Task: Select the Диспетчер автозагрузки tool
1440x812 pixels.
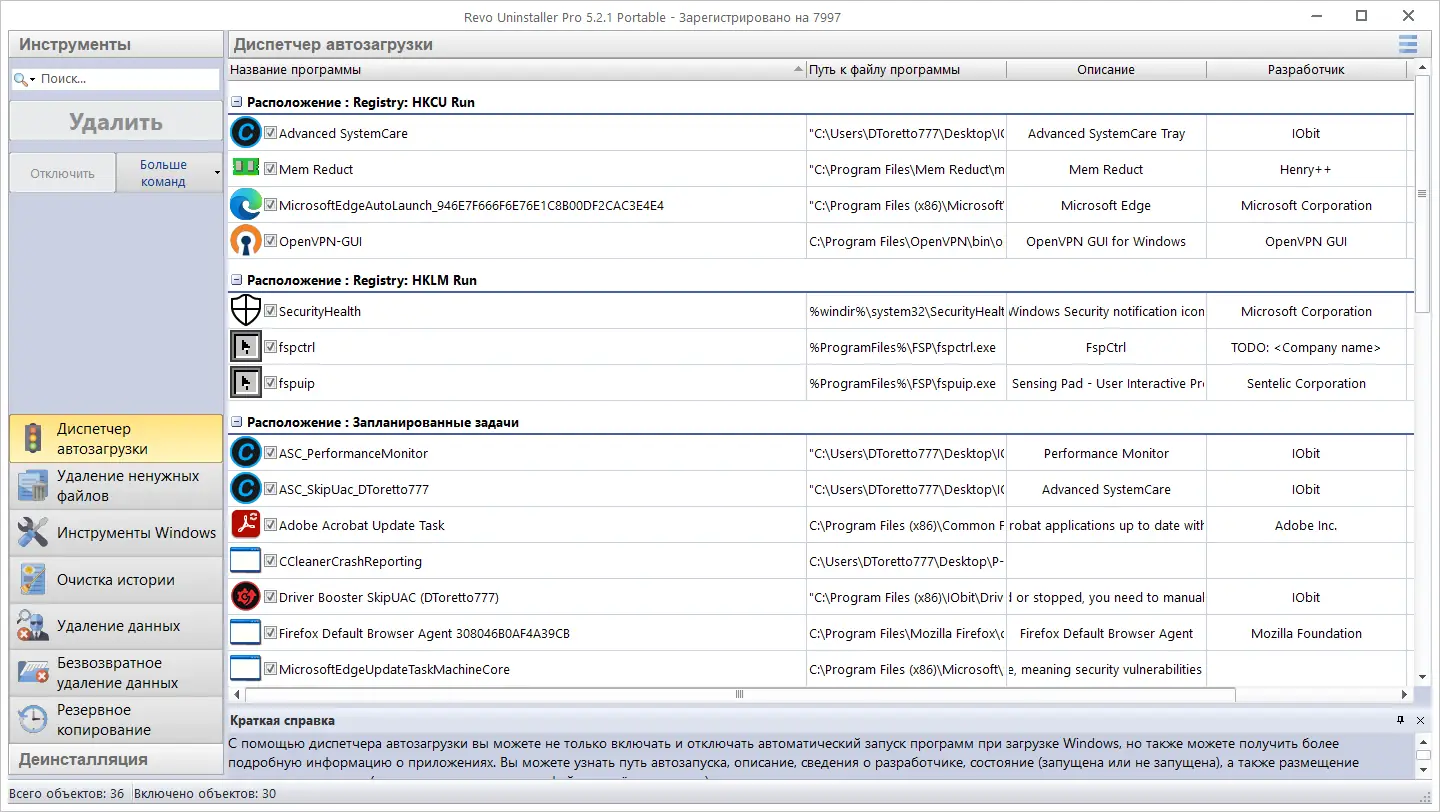Action: (x=116, y=439)
